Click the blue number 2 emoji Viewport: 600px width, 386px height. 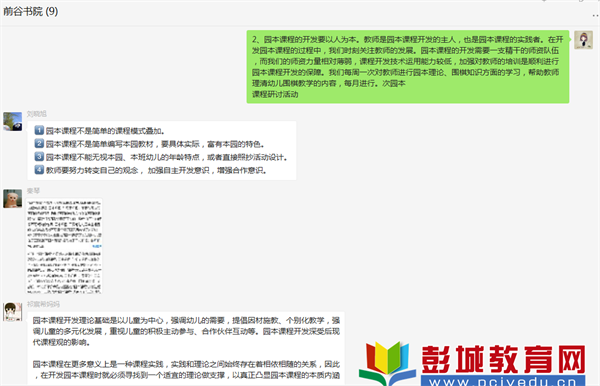pyautogui.click(x=39, y=143)
